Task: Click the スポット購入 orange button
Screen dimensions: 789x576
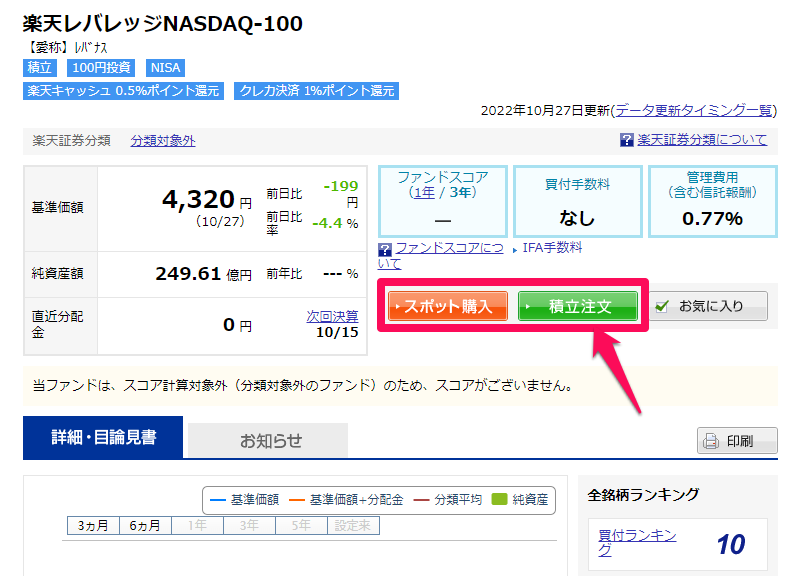Action: pyautogui.click(x=447, y=306)
